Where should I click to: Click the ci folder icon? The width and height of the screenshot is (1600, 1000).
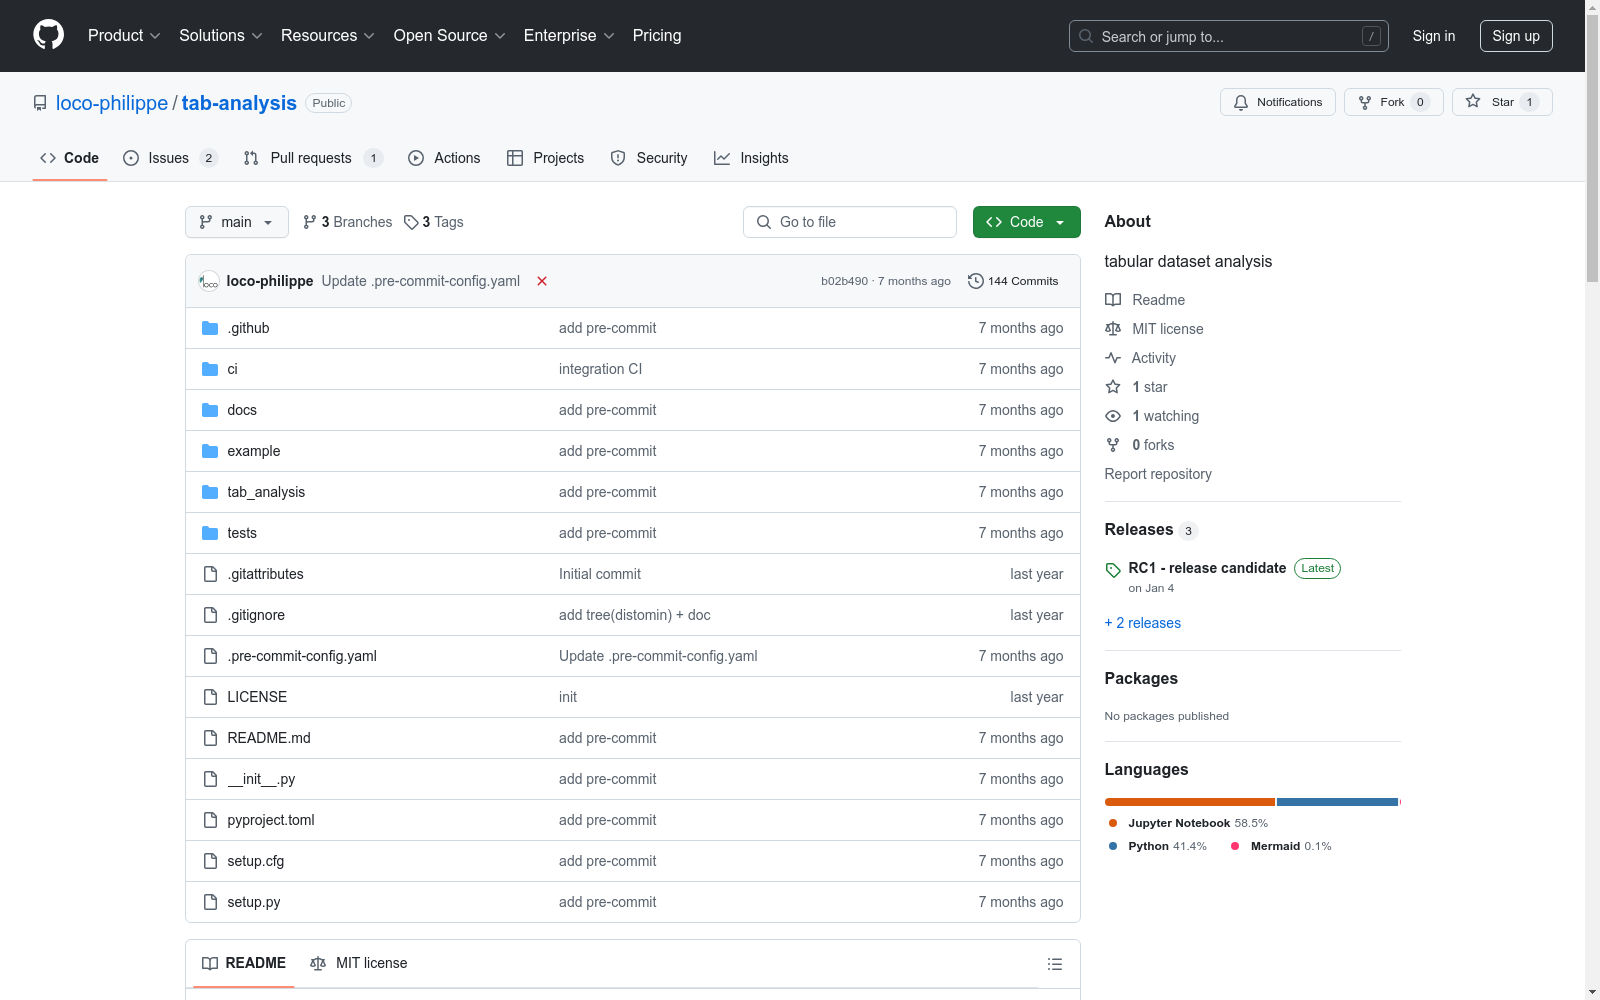click(x=210, y=369)
